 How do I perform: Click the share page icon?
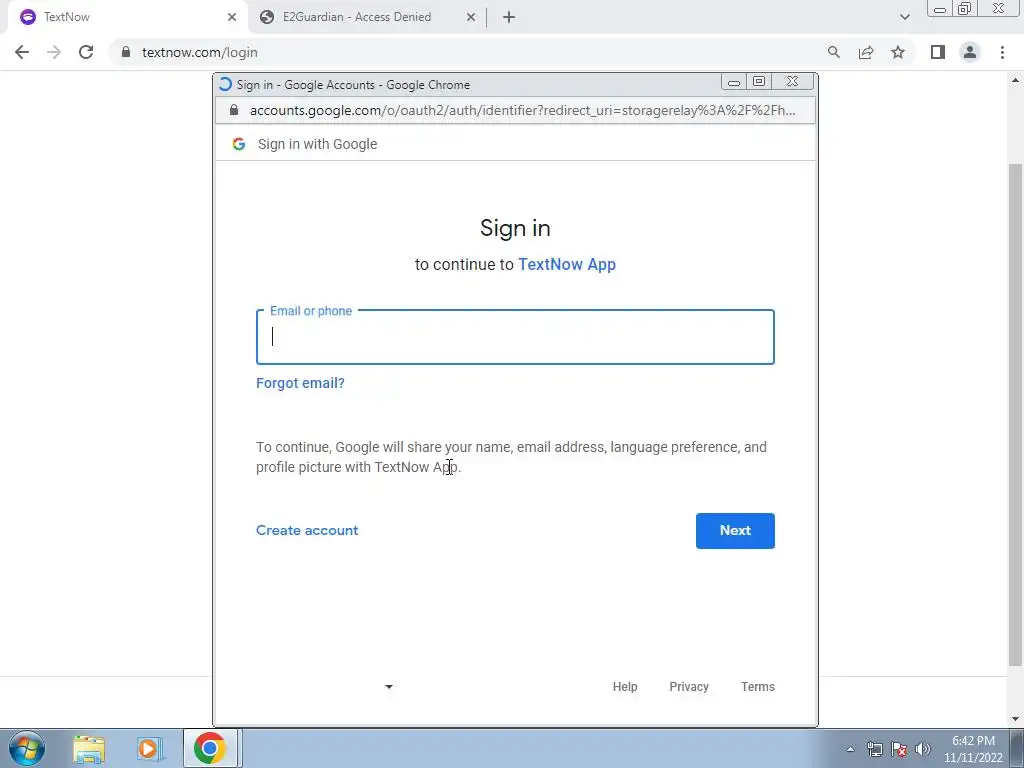click(x=866, y=52)
